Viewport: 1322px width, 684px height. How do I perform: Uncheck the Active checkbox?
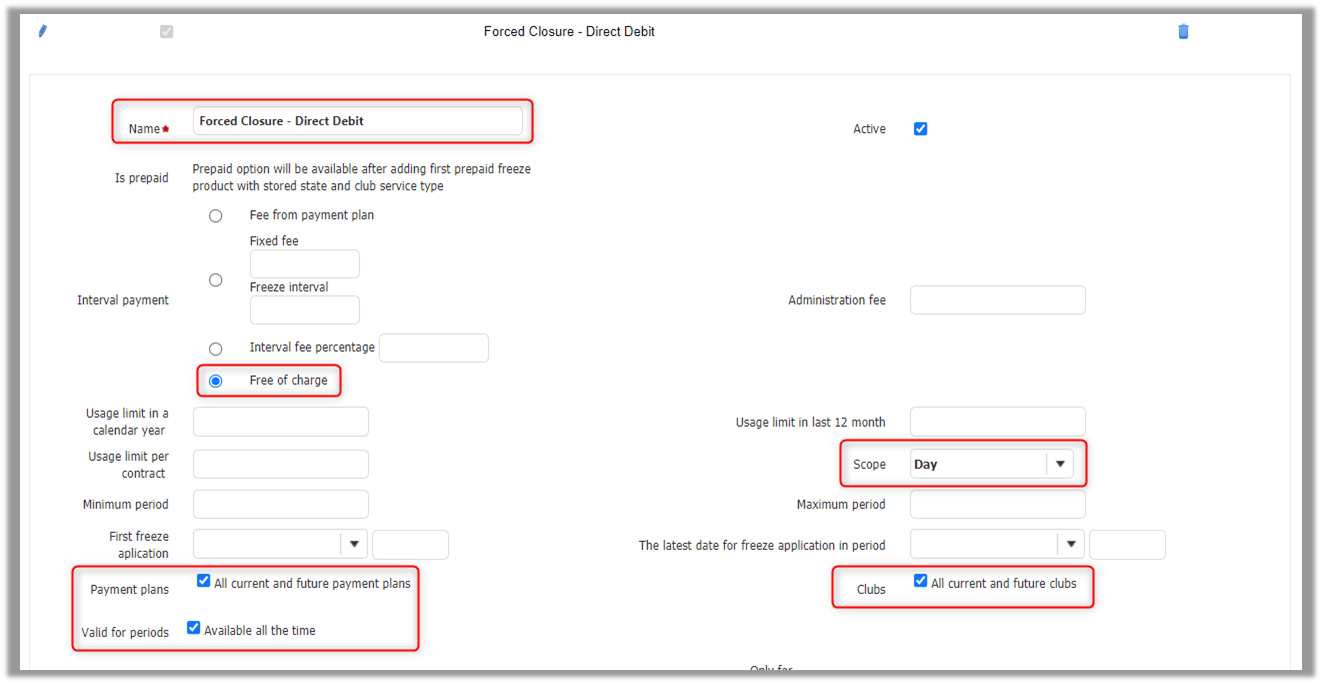920,129
